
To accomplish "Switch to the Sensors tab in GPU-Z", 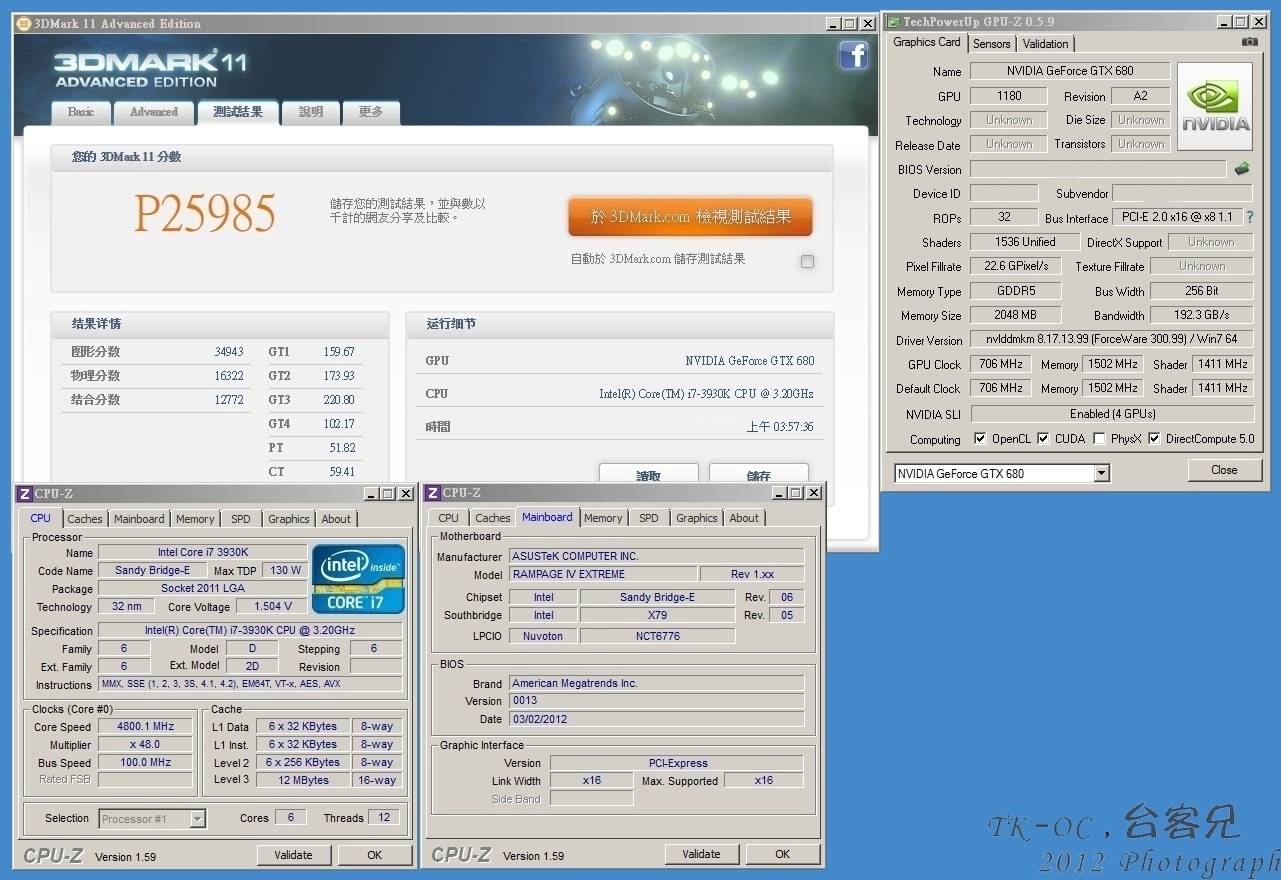I will coord(991,44).
